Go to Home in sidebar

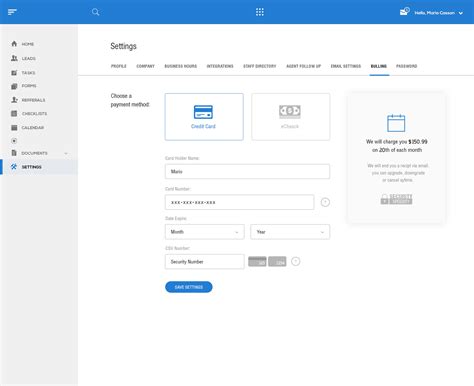(28, 44)
